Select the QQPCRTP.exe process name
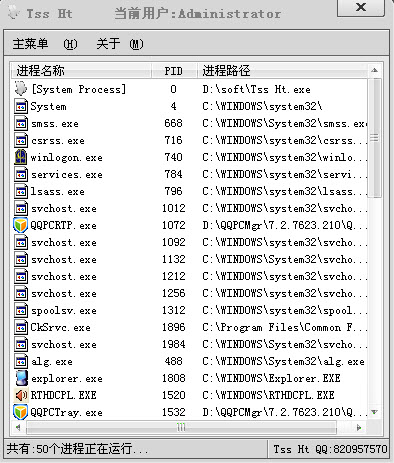 (64, 226)
